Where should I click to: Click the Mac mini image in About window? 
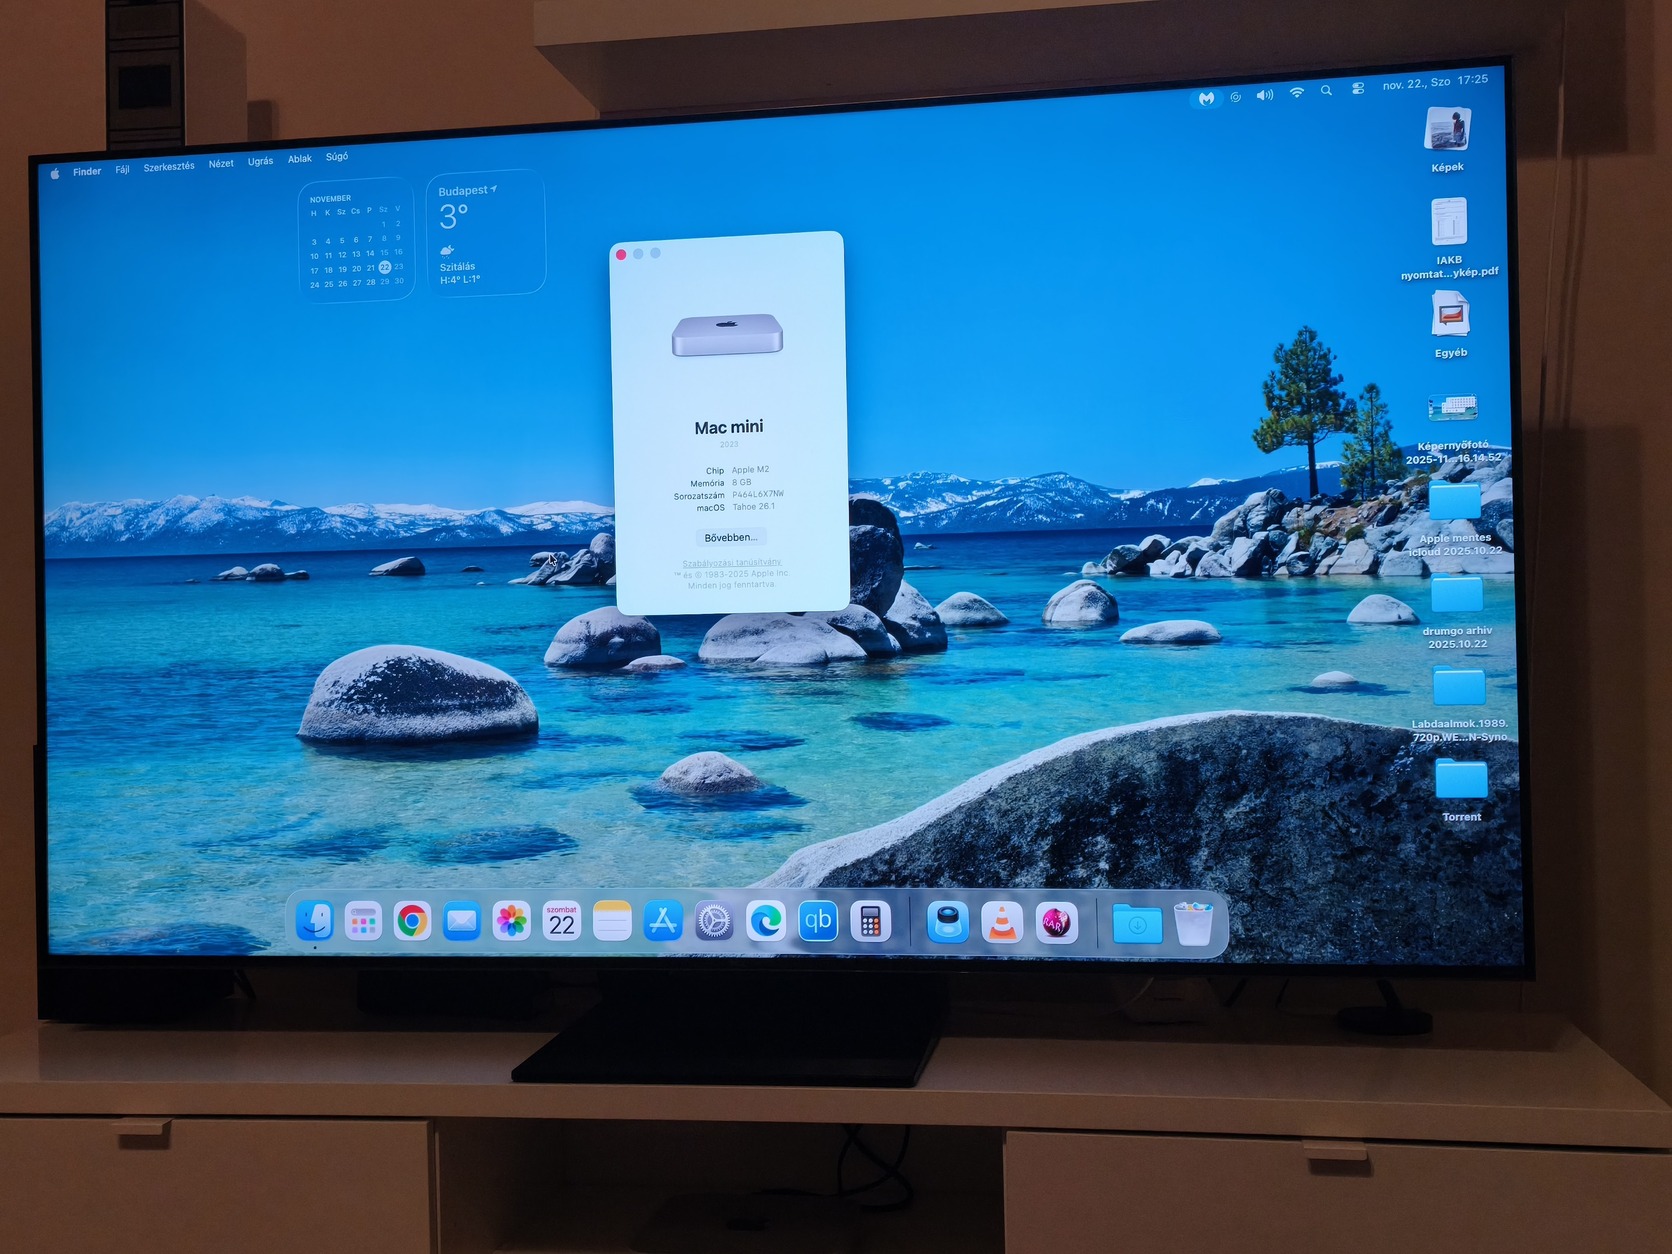click(727, 335)
